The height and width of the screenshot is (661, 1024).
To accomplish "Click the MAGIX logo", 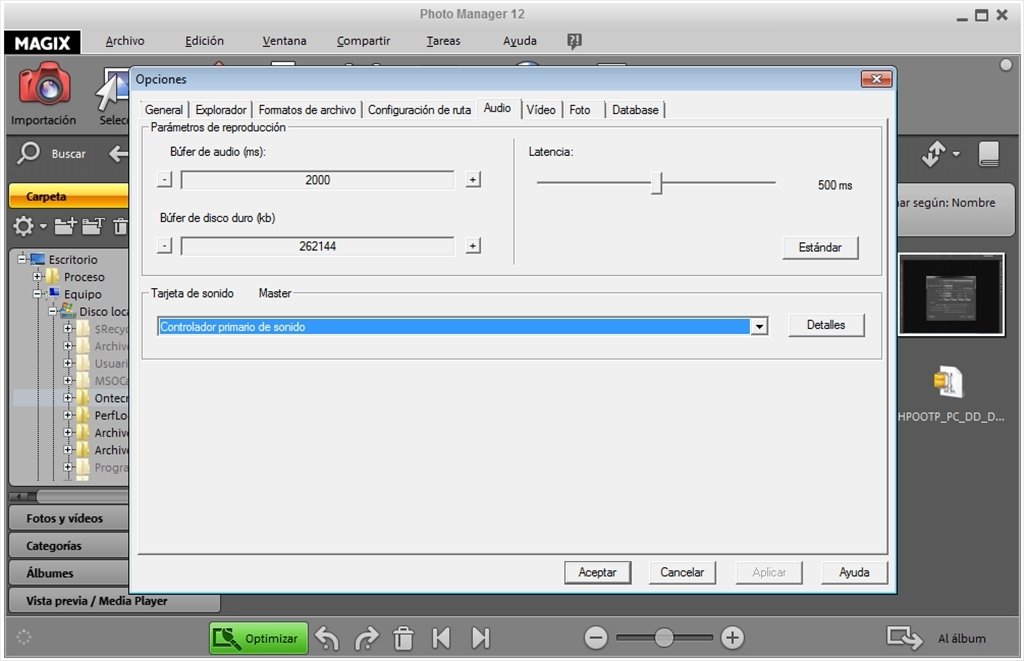I will click(42, 42).
